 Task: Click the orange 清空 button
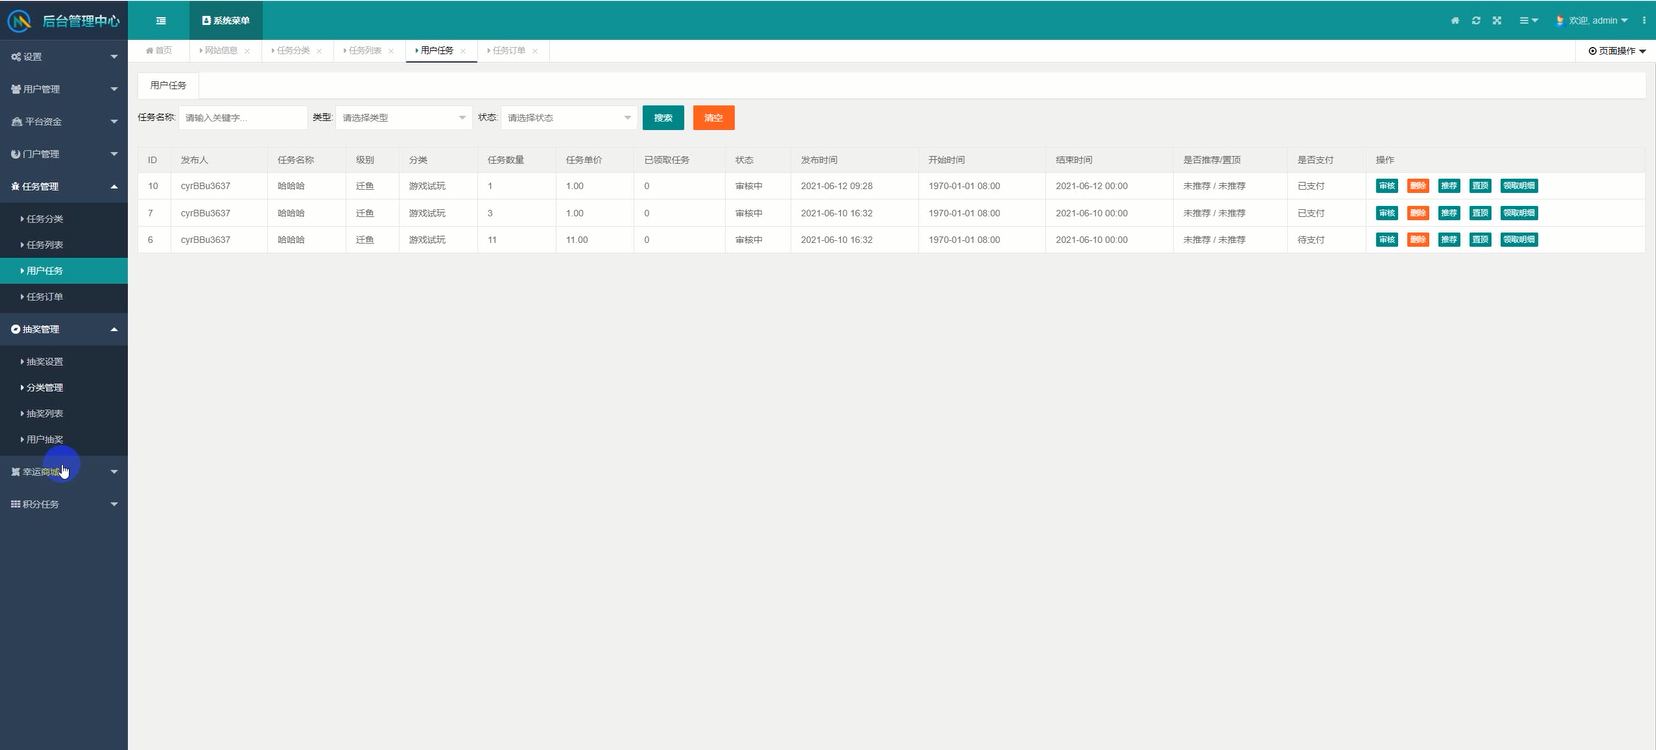coord(713,118)
